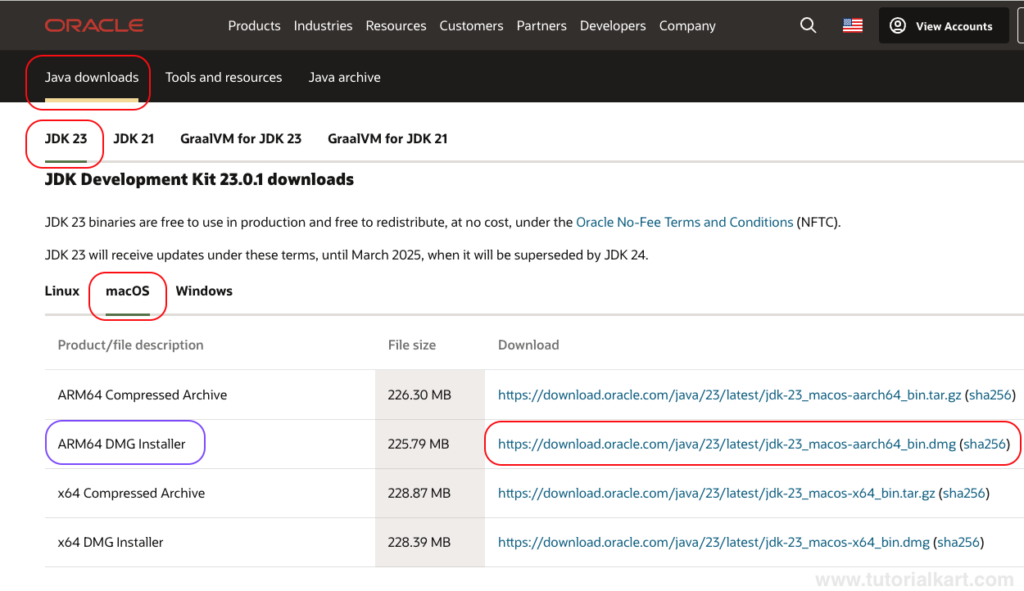Click the View Accounts button

943,26
